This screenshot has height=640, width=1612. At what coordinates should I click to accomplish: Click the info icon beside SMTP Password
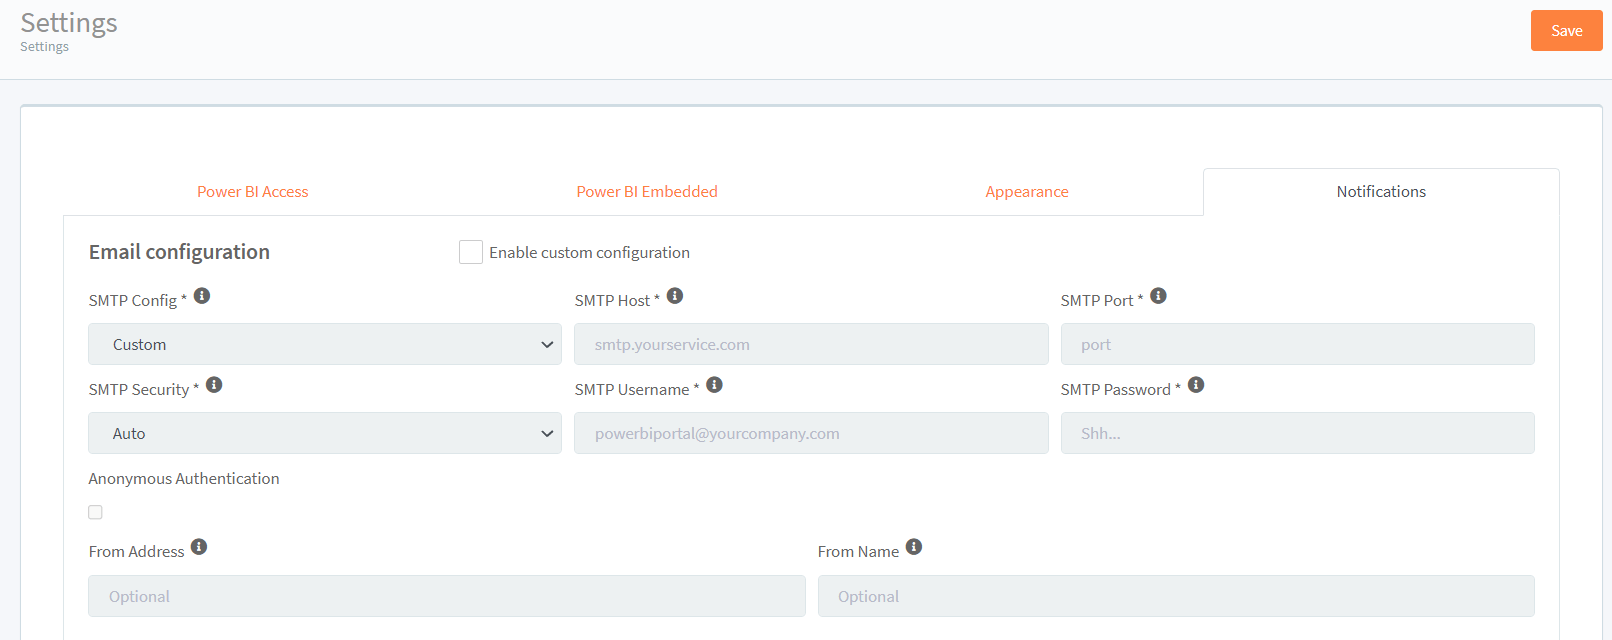(1196, 385)
